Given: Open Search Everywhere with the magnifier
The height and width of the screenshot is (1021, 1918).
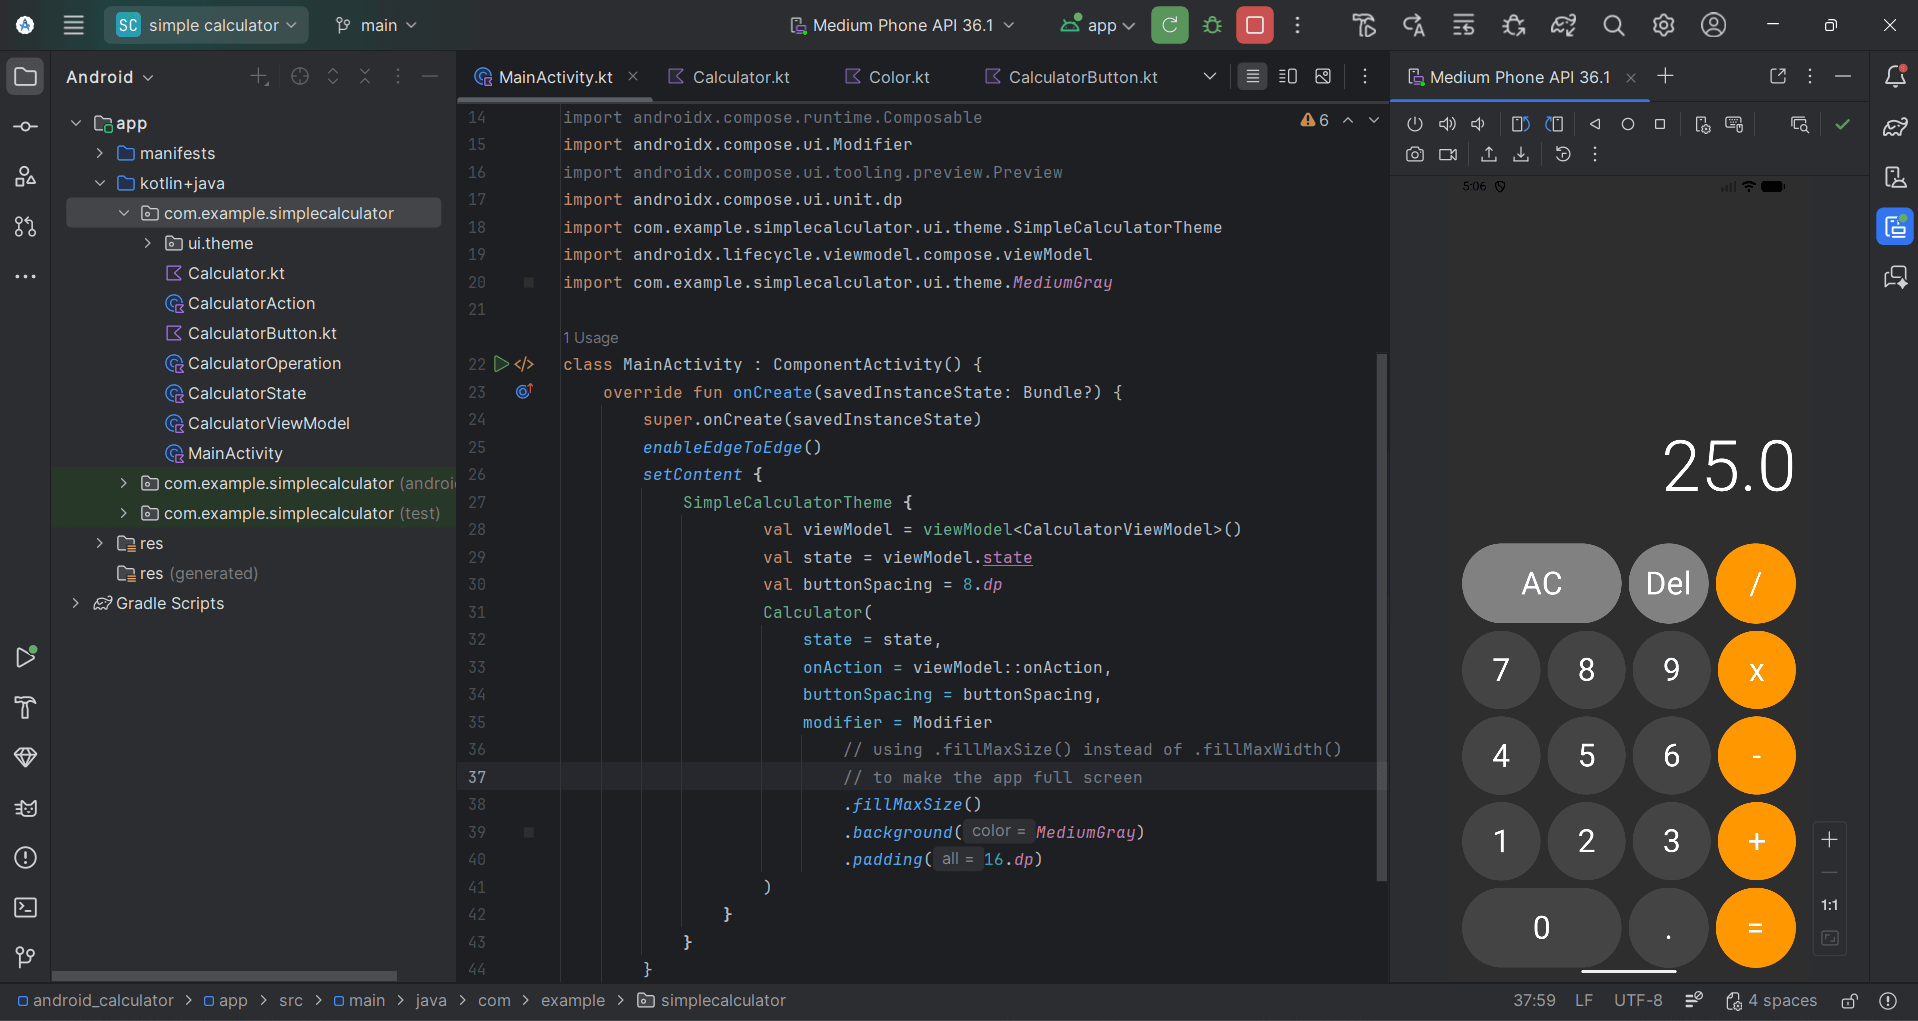Looking at the screenshot, I should click(x=1613, y=25).
